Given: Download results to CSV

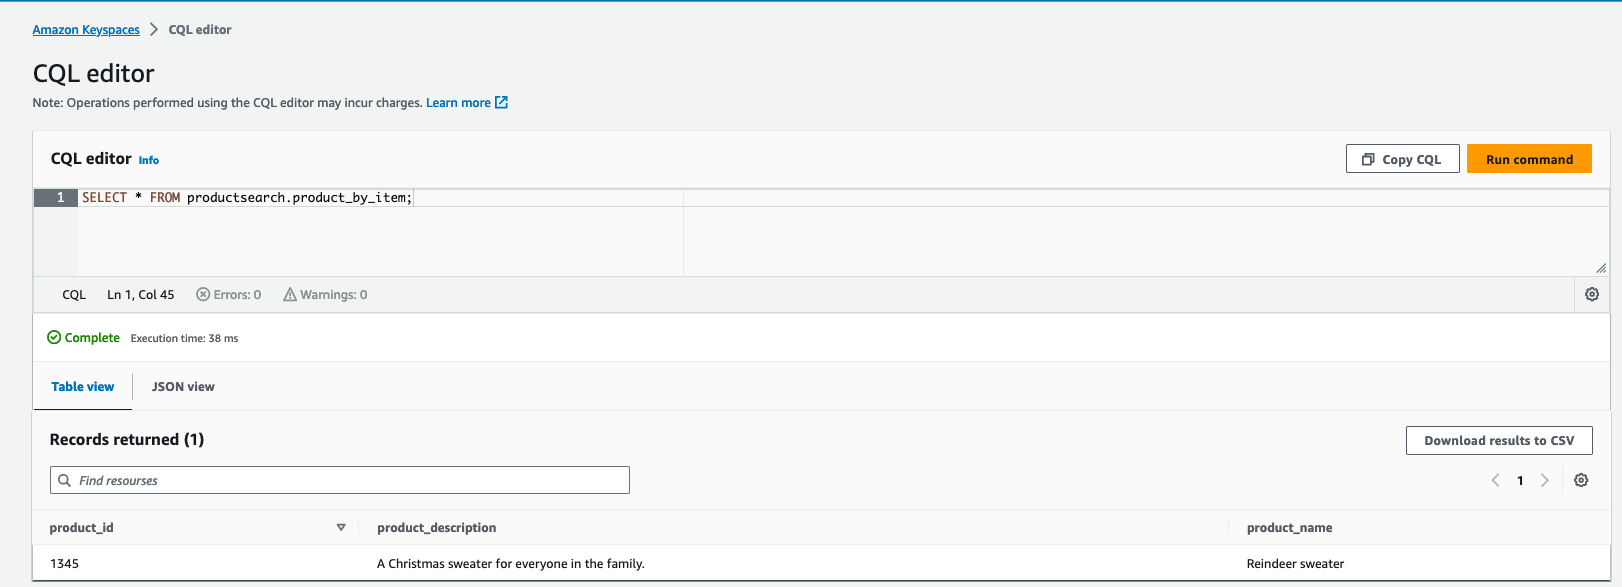Looking at the screenshot, I should click(x=1499, y=440).
